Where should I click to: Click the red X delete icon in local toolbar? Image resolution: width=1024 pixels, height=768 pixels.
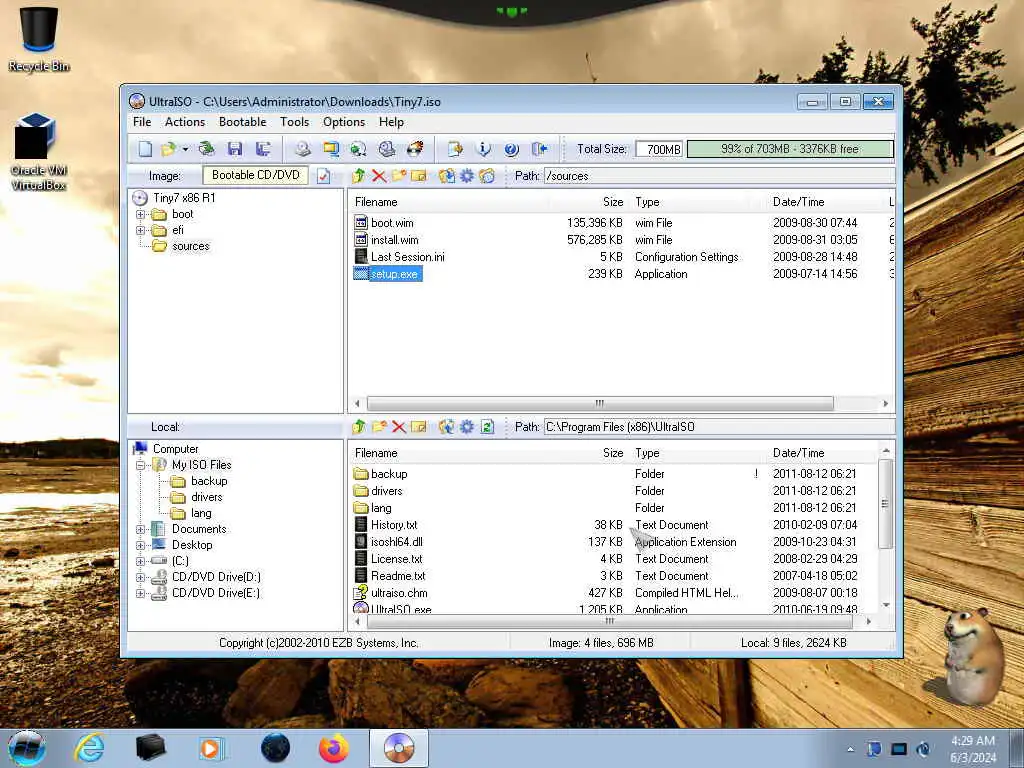coord(399,427)
